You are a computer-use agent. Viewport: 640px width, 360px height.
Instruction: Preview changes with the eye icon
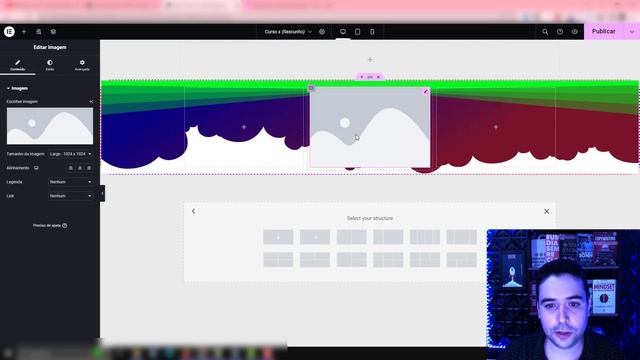pyautogui.click(x=575, y=31)
